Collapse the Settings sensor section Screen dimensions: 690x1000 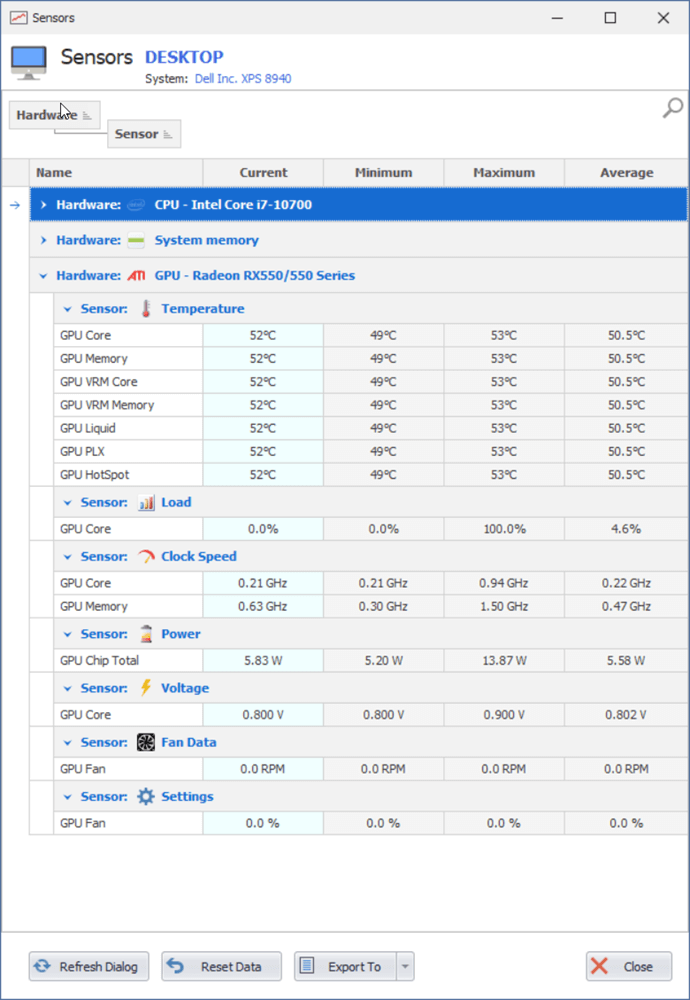click(x=68, y=797)
